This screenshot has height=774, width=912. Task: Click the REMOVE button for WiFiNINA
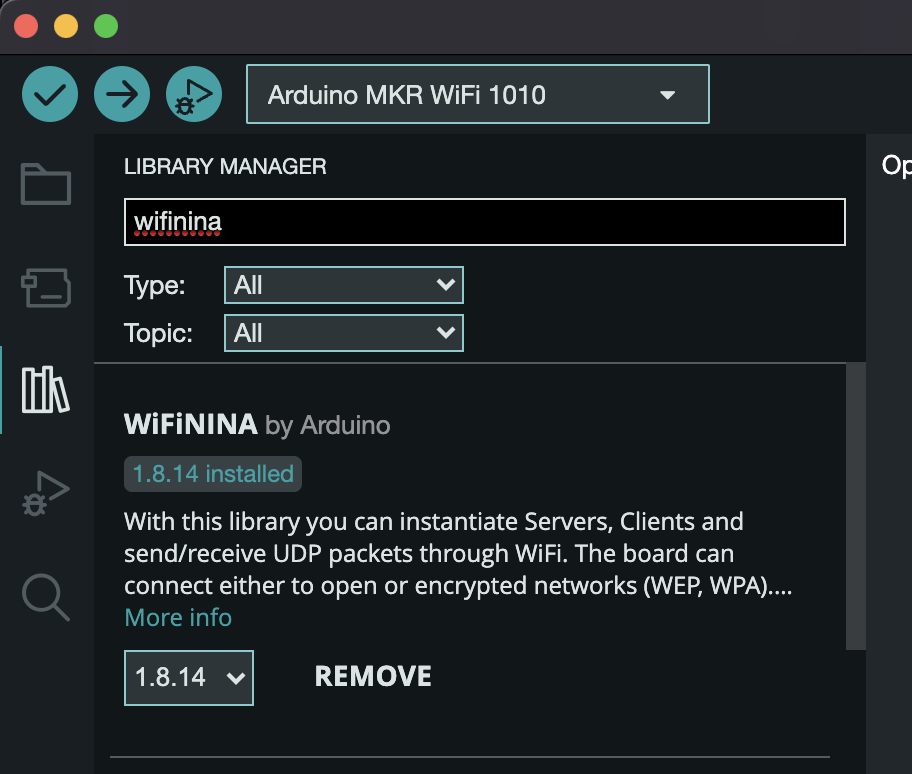coord(372,676)
